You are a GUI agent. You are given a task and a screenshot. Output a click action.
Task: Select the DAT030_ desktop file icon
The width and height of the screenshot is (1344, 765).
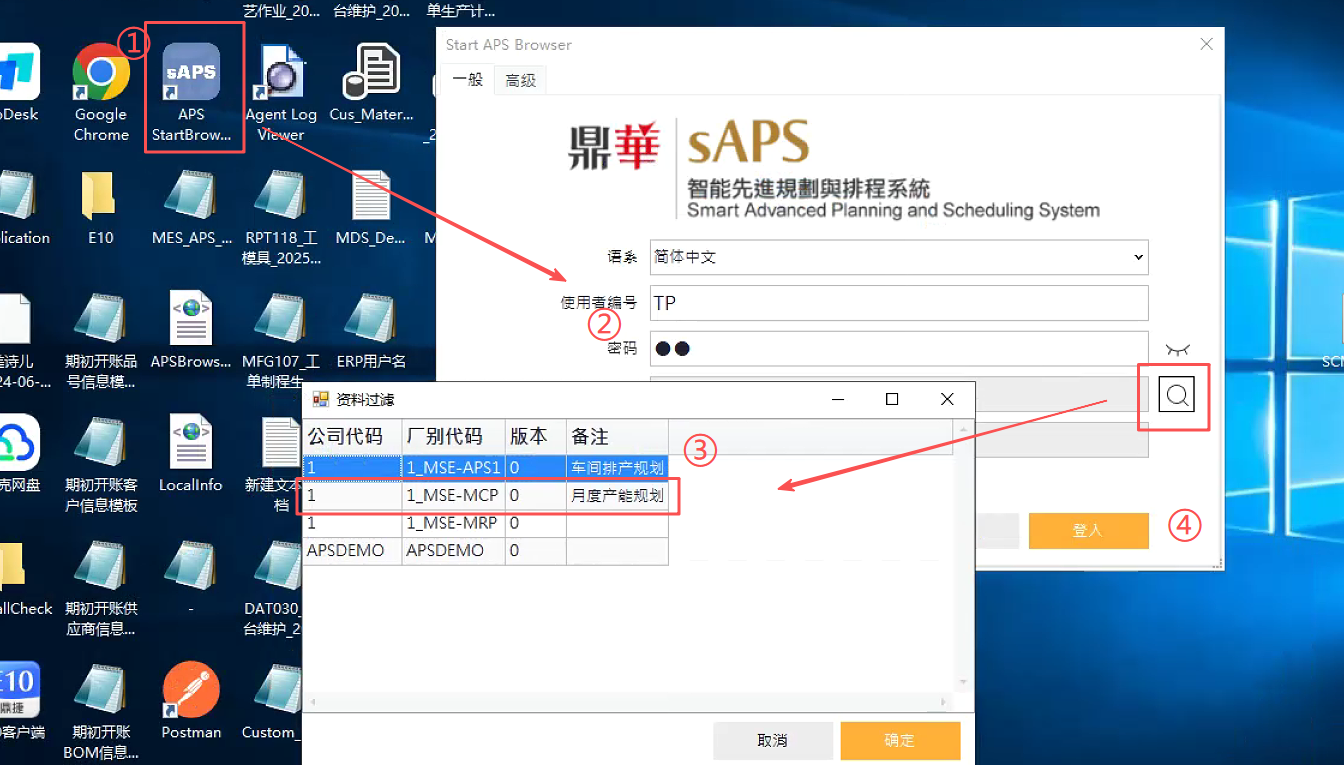click(273, 588)
